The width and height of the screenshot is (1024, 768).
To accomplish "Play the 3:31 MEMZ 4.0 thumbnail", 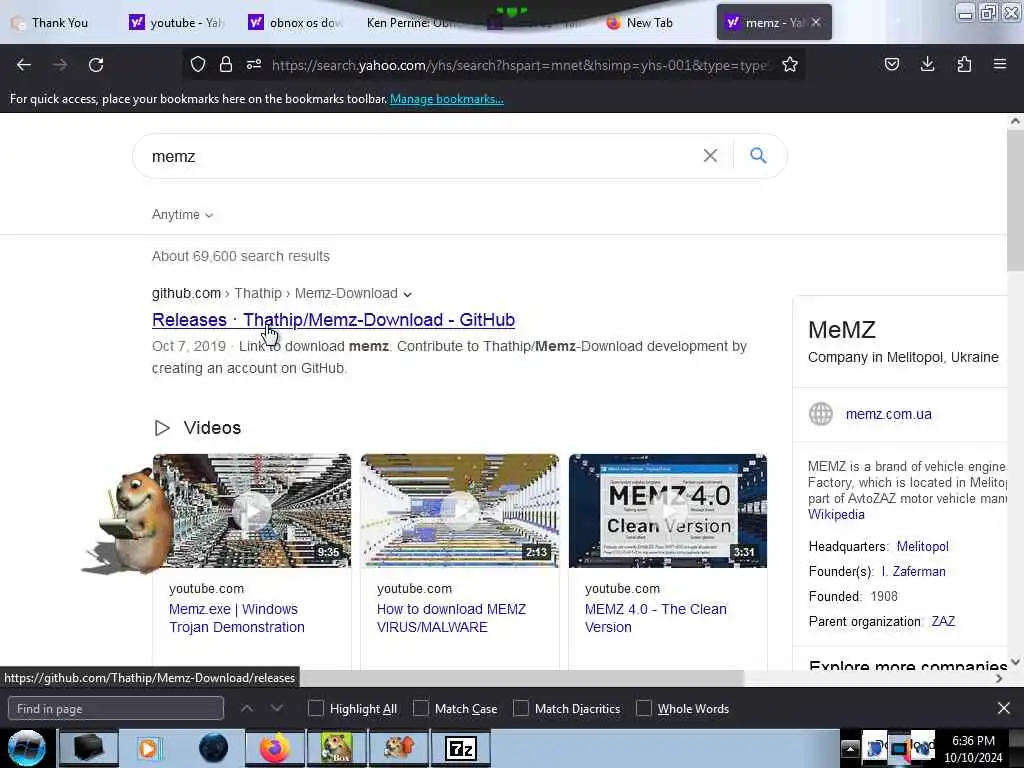I will point(667,511).
